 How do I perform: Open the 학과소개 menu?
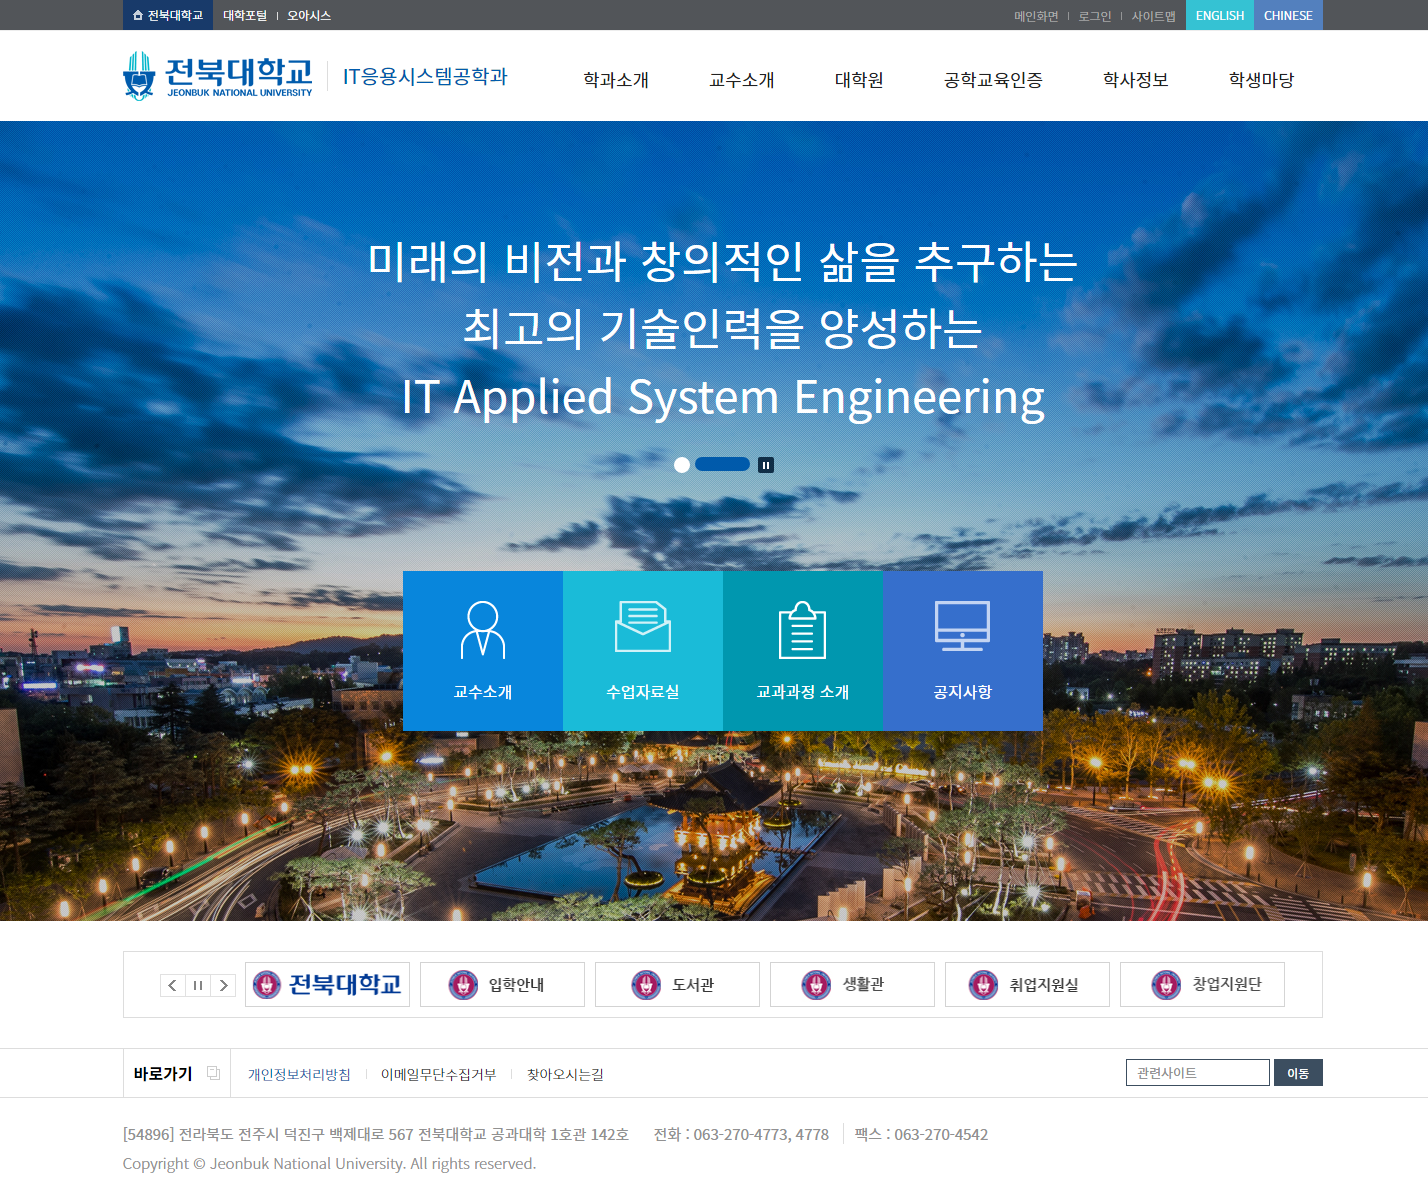(616, 80)
